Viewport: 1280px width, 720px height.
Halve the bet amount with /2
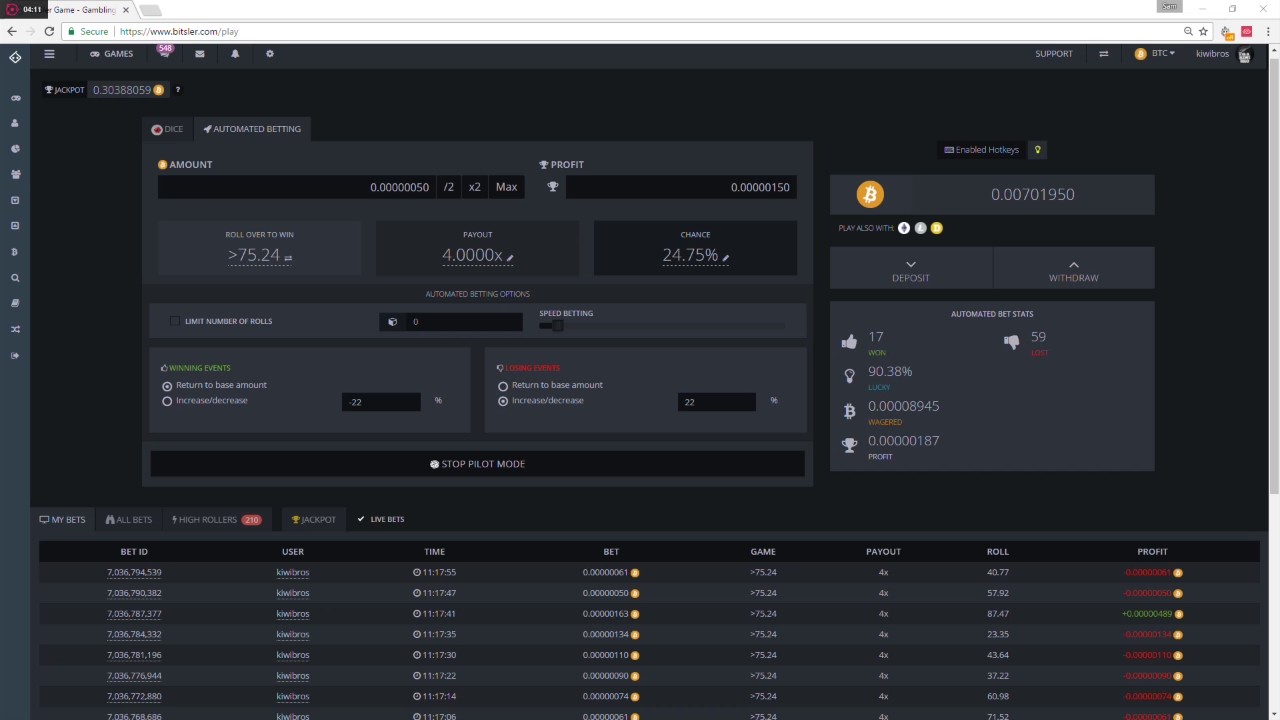[x=449, y=187]
